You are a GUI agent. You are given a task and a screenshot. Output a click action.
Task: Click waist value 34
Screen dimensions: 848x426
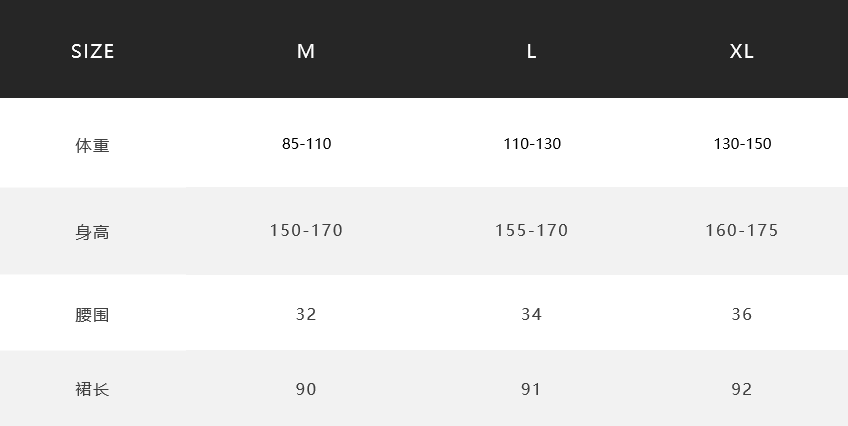coord(532,314)
